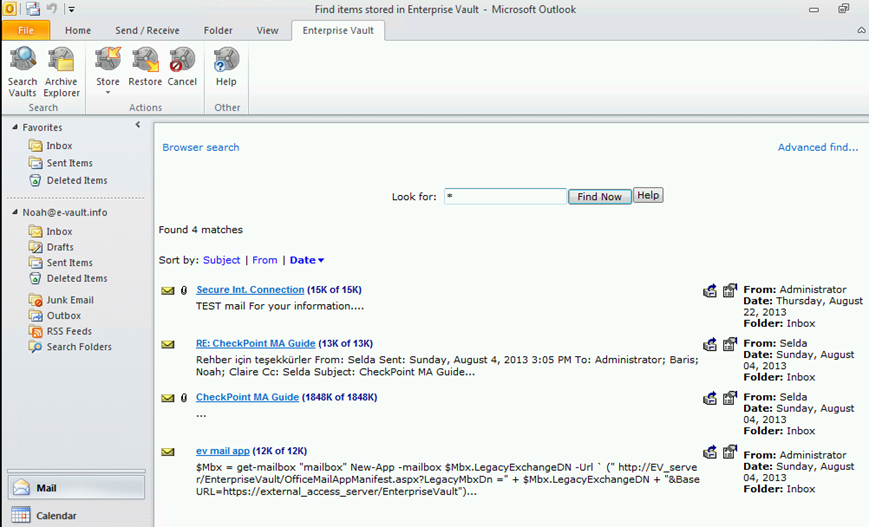Click in the Look for field
This screenshot has height=527, width=869.
click(x=505, y=196)
